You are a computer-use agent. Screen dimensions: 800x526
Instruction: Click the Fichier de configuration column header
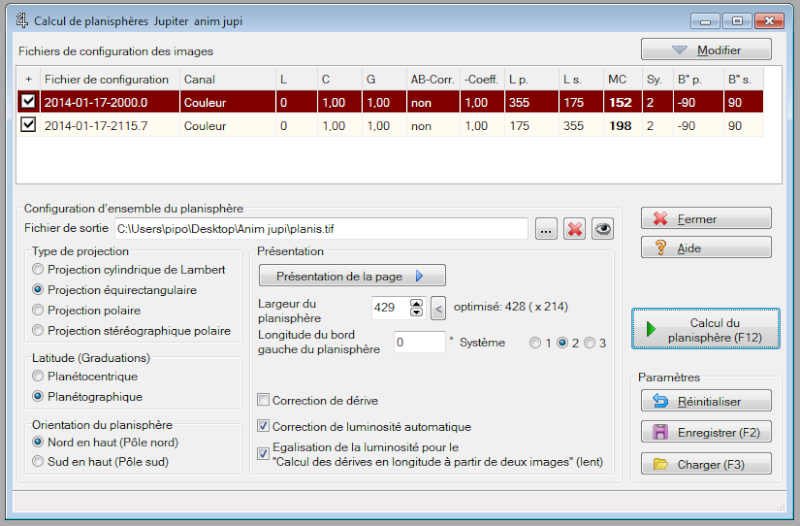tap(110, 79)
